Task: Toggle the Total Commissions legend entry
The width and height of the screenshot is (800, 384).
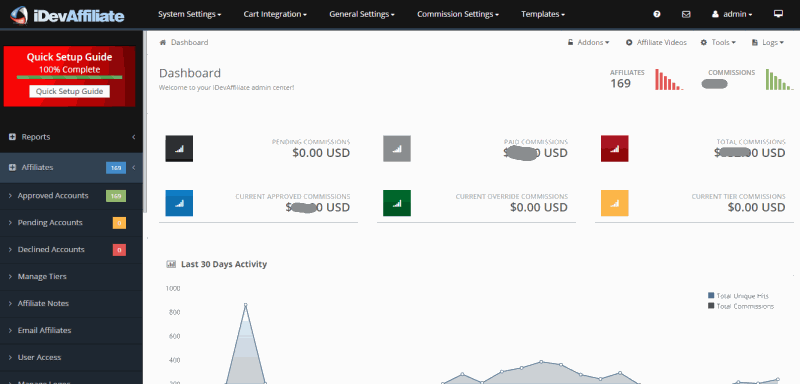Action: (741, 306)
